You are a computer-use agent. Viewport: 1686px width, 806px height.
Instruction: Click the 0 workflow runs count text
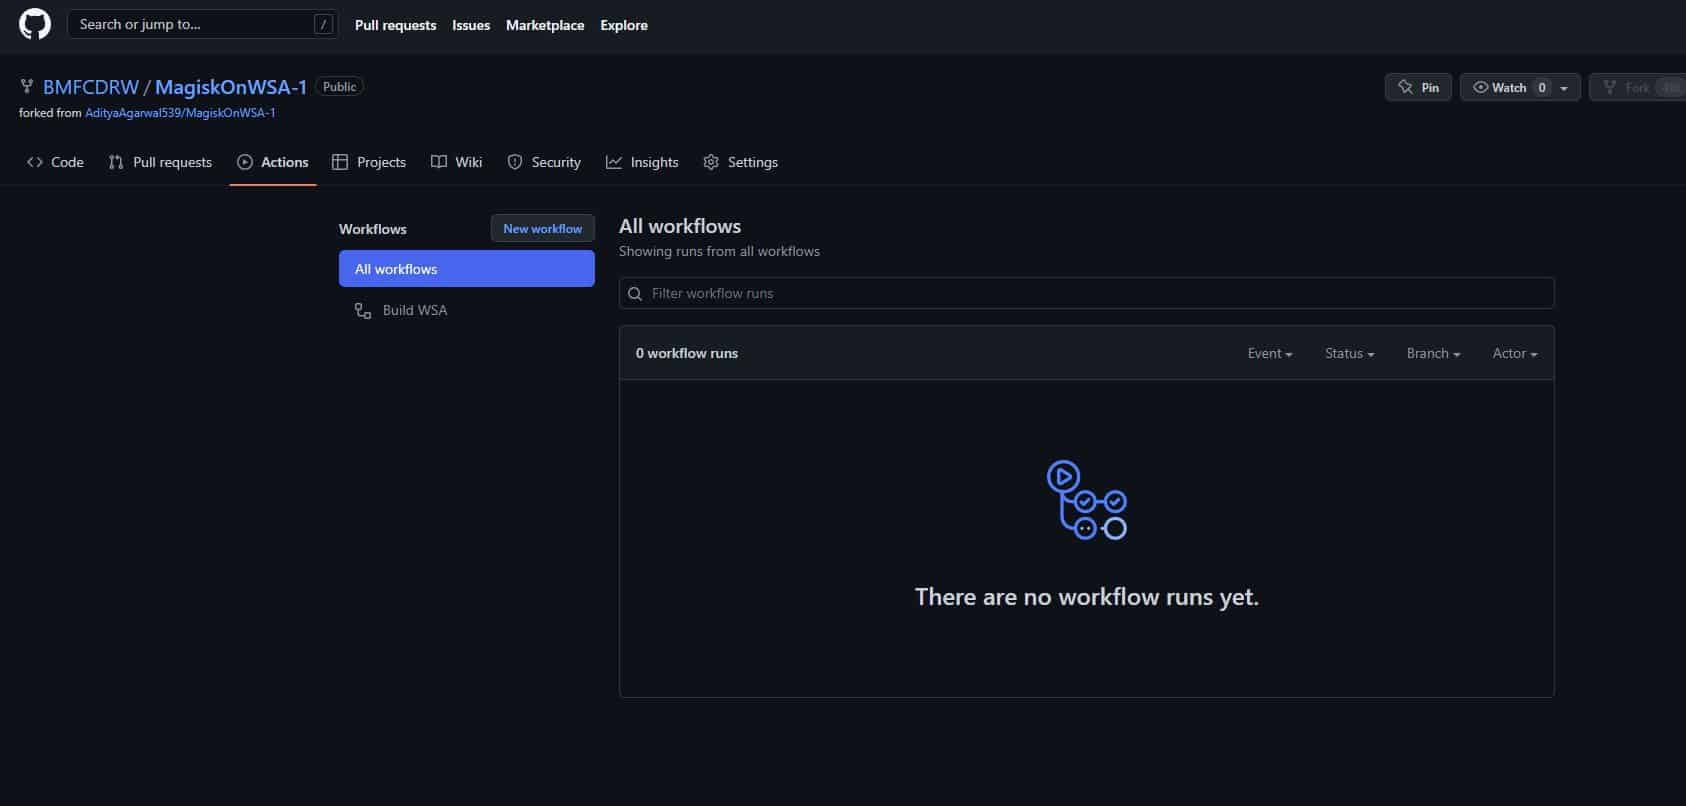(687, 353)
